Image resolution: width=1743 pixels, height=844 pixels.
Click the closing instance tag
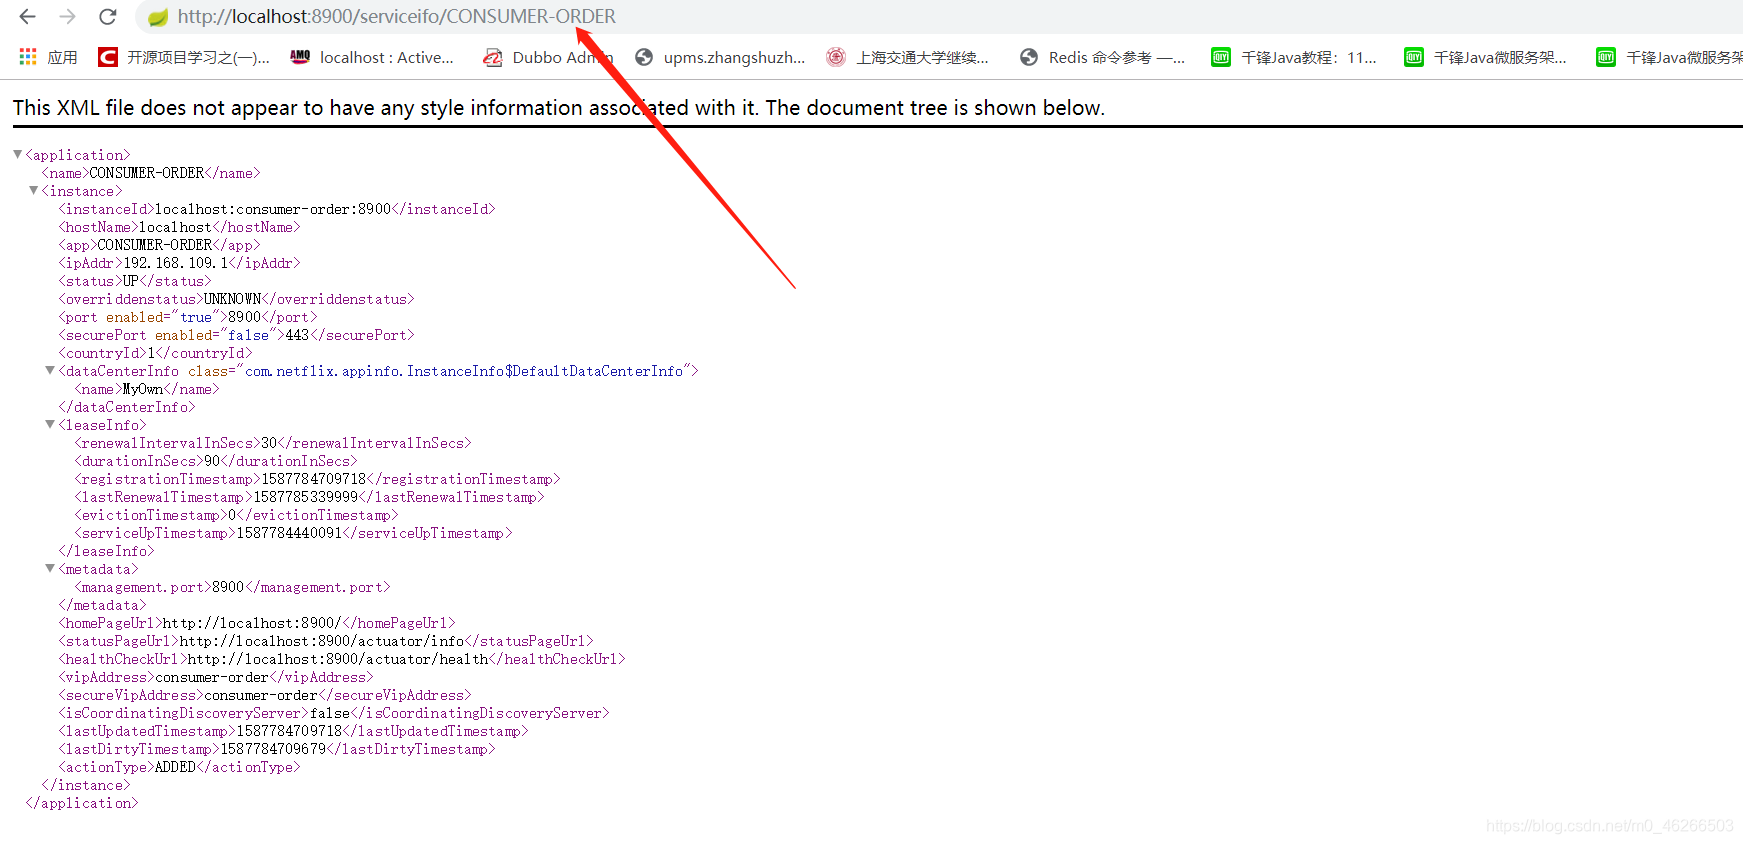(86, 785)
